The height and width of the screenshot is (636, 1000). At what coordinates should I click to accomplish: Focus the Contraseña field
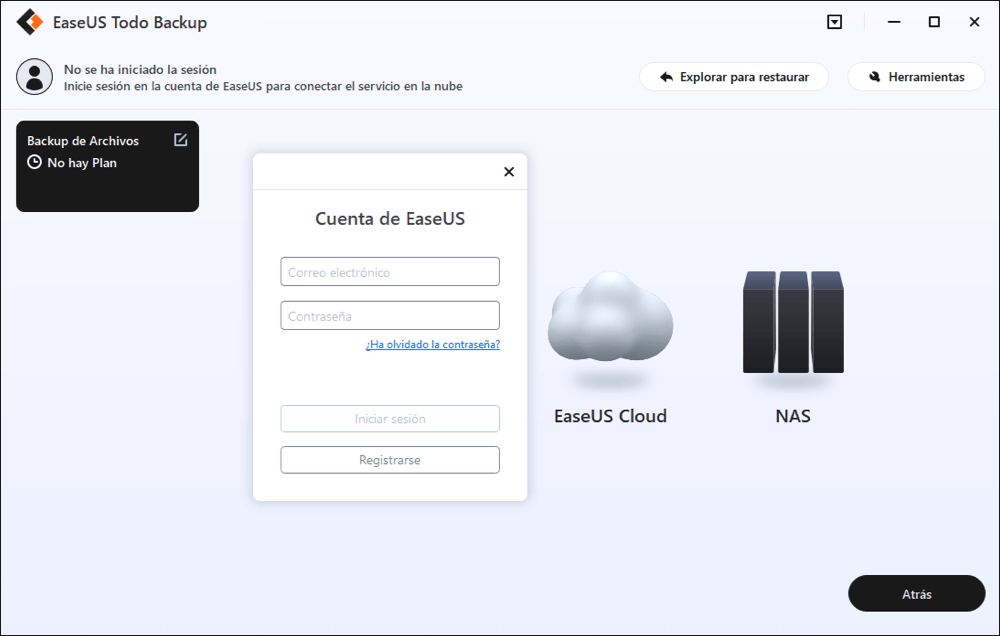pyautogui.click(x=390, y=316)
